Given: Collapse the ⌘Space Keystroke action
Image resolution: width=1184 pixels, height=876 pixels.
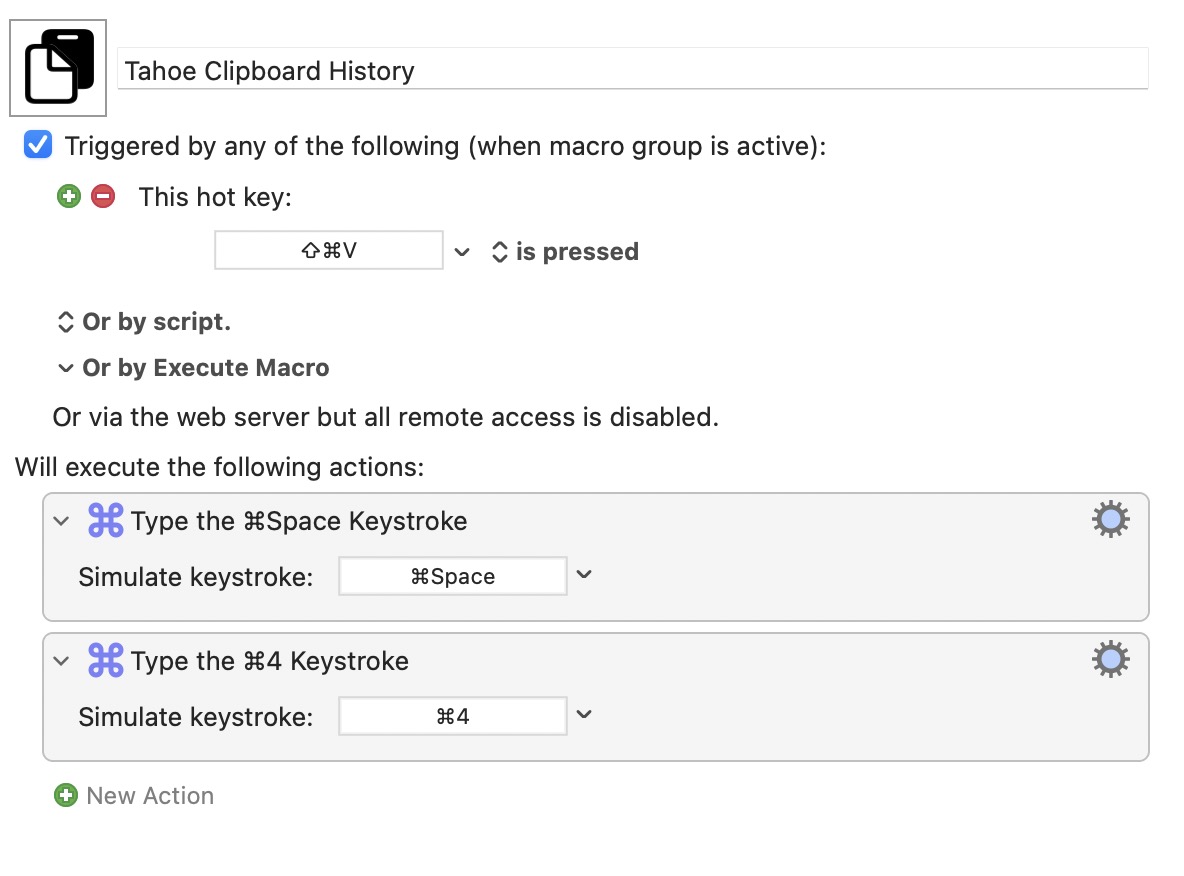Looking at the screenshot, I should (x=62, y=521).
